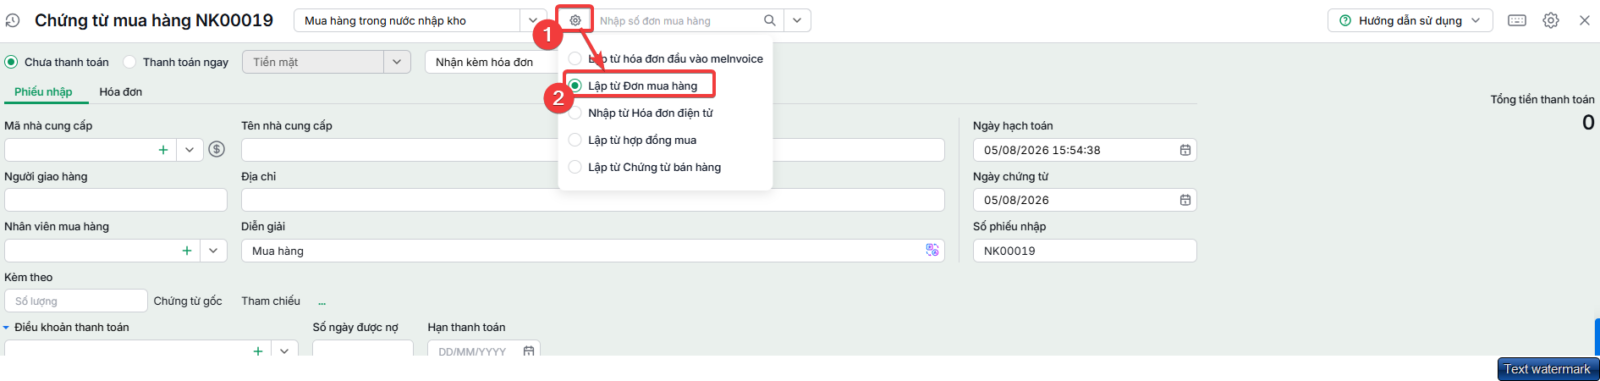Select Chưa thanh toán radio option
Viewport: 1600px width, 381px height.
11,62
